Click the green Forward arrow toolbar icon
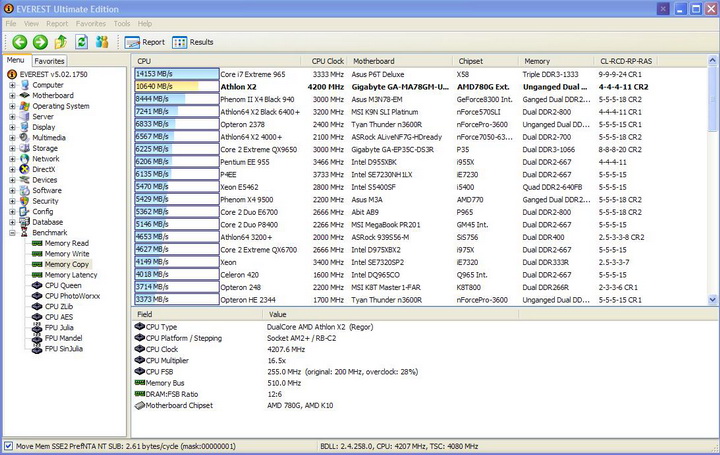 click(x=40, y=42)
